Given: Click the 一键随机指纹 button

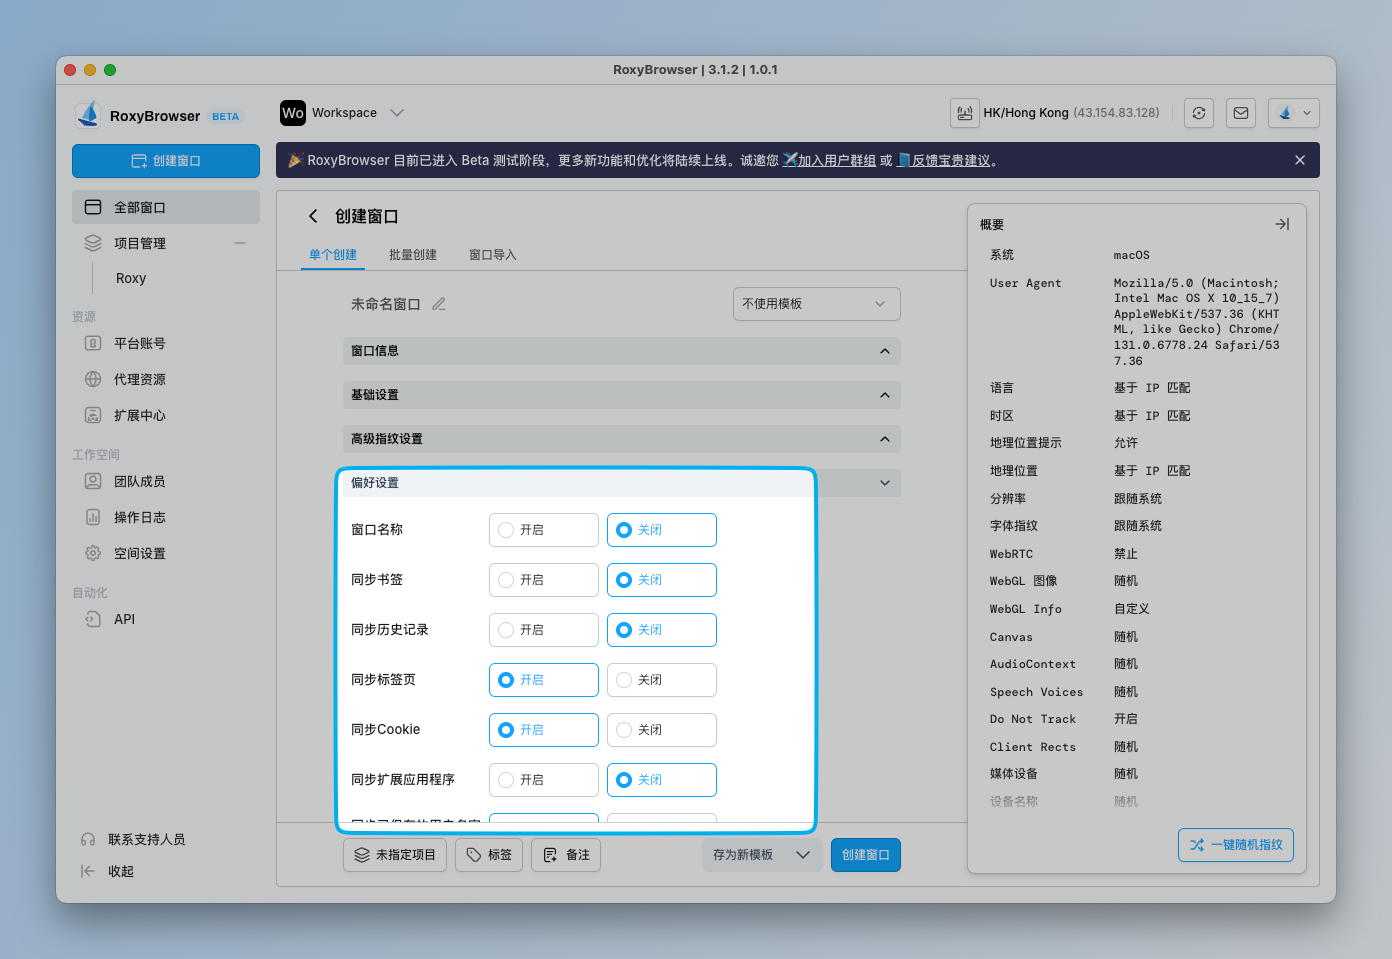Looking at the screenshot, I should pos(1236,845).
